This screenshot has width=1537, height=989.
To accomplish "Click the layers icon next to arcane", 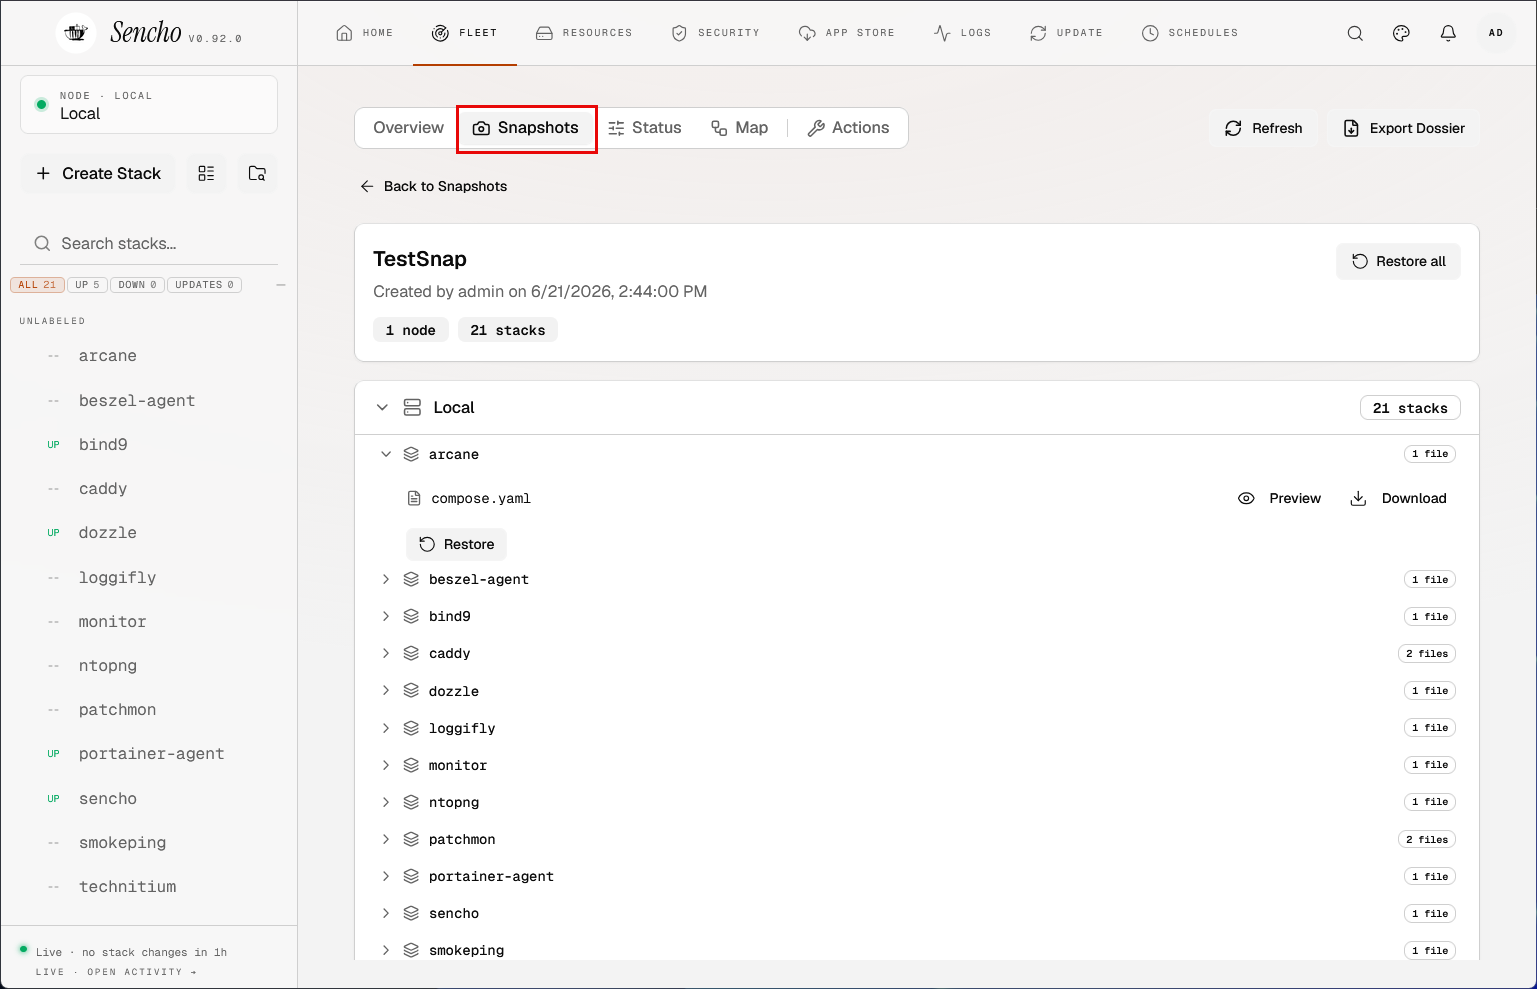I will click(x=411, y=454).
